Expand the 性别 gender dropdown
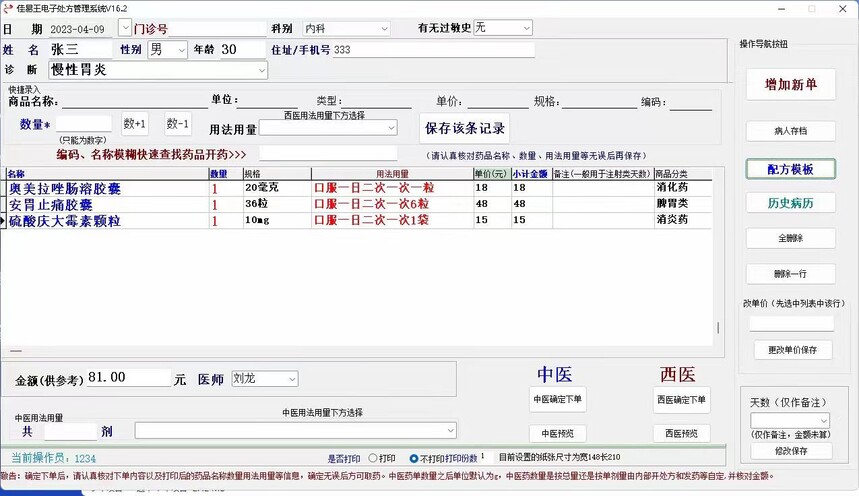The height and width of the screenshot is (496, 859). [181, 50]
